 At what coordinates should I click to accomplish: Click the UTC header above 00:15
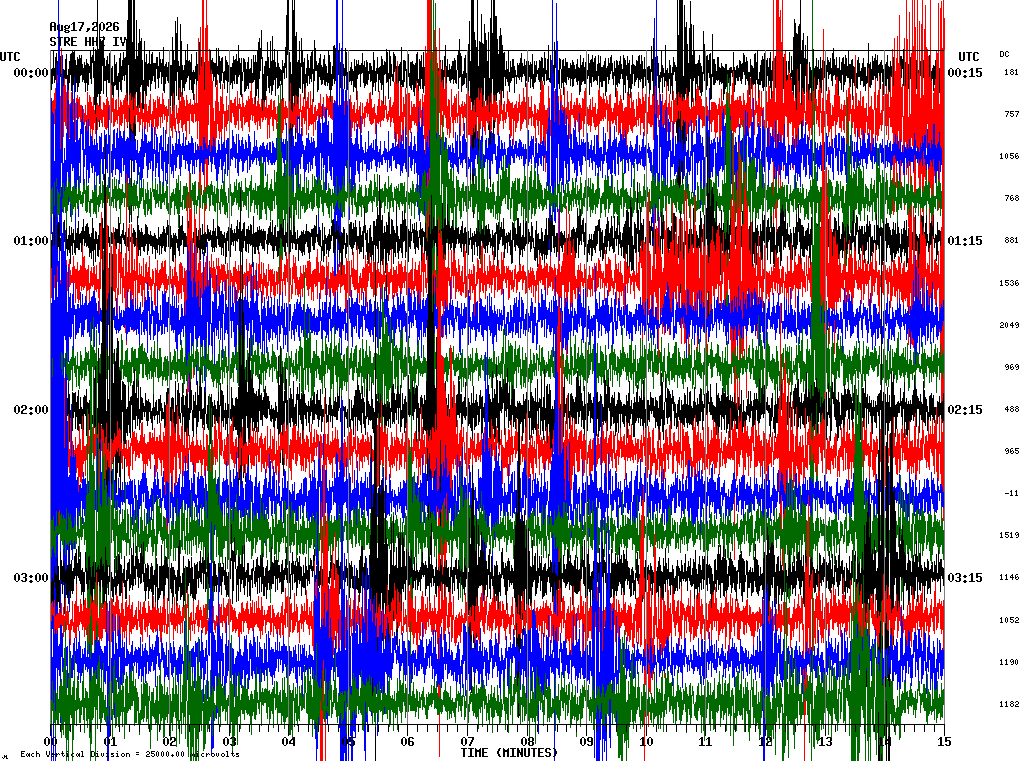(x=968, y=57)
